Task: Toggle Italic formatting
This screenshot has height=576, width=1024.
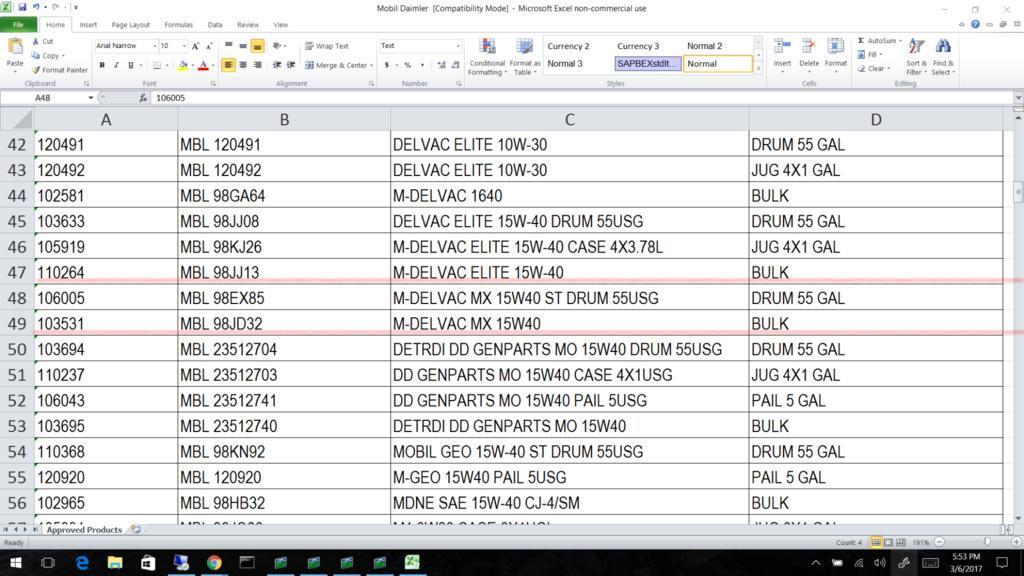Action: tap(116, 65)
